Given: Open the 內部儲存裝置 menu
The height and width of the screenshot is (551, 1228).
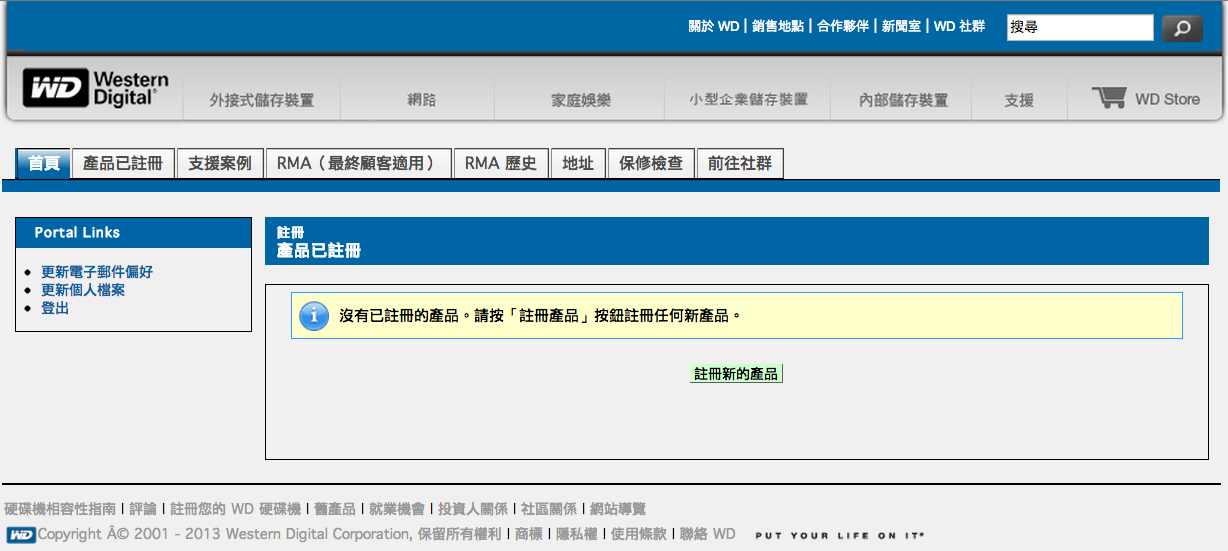Looking at the screenshot, I should [904, 100].
